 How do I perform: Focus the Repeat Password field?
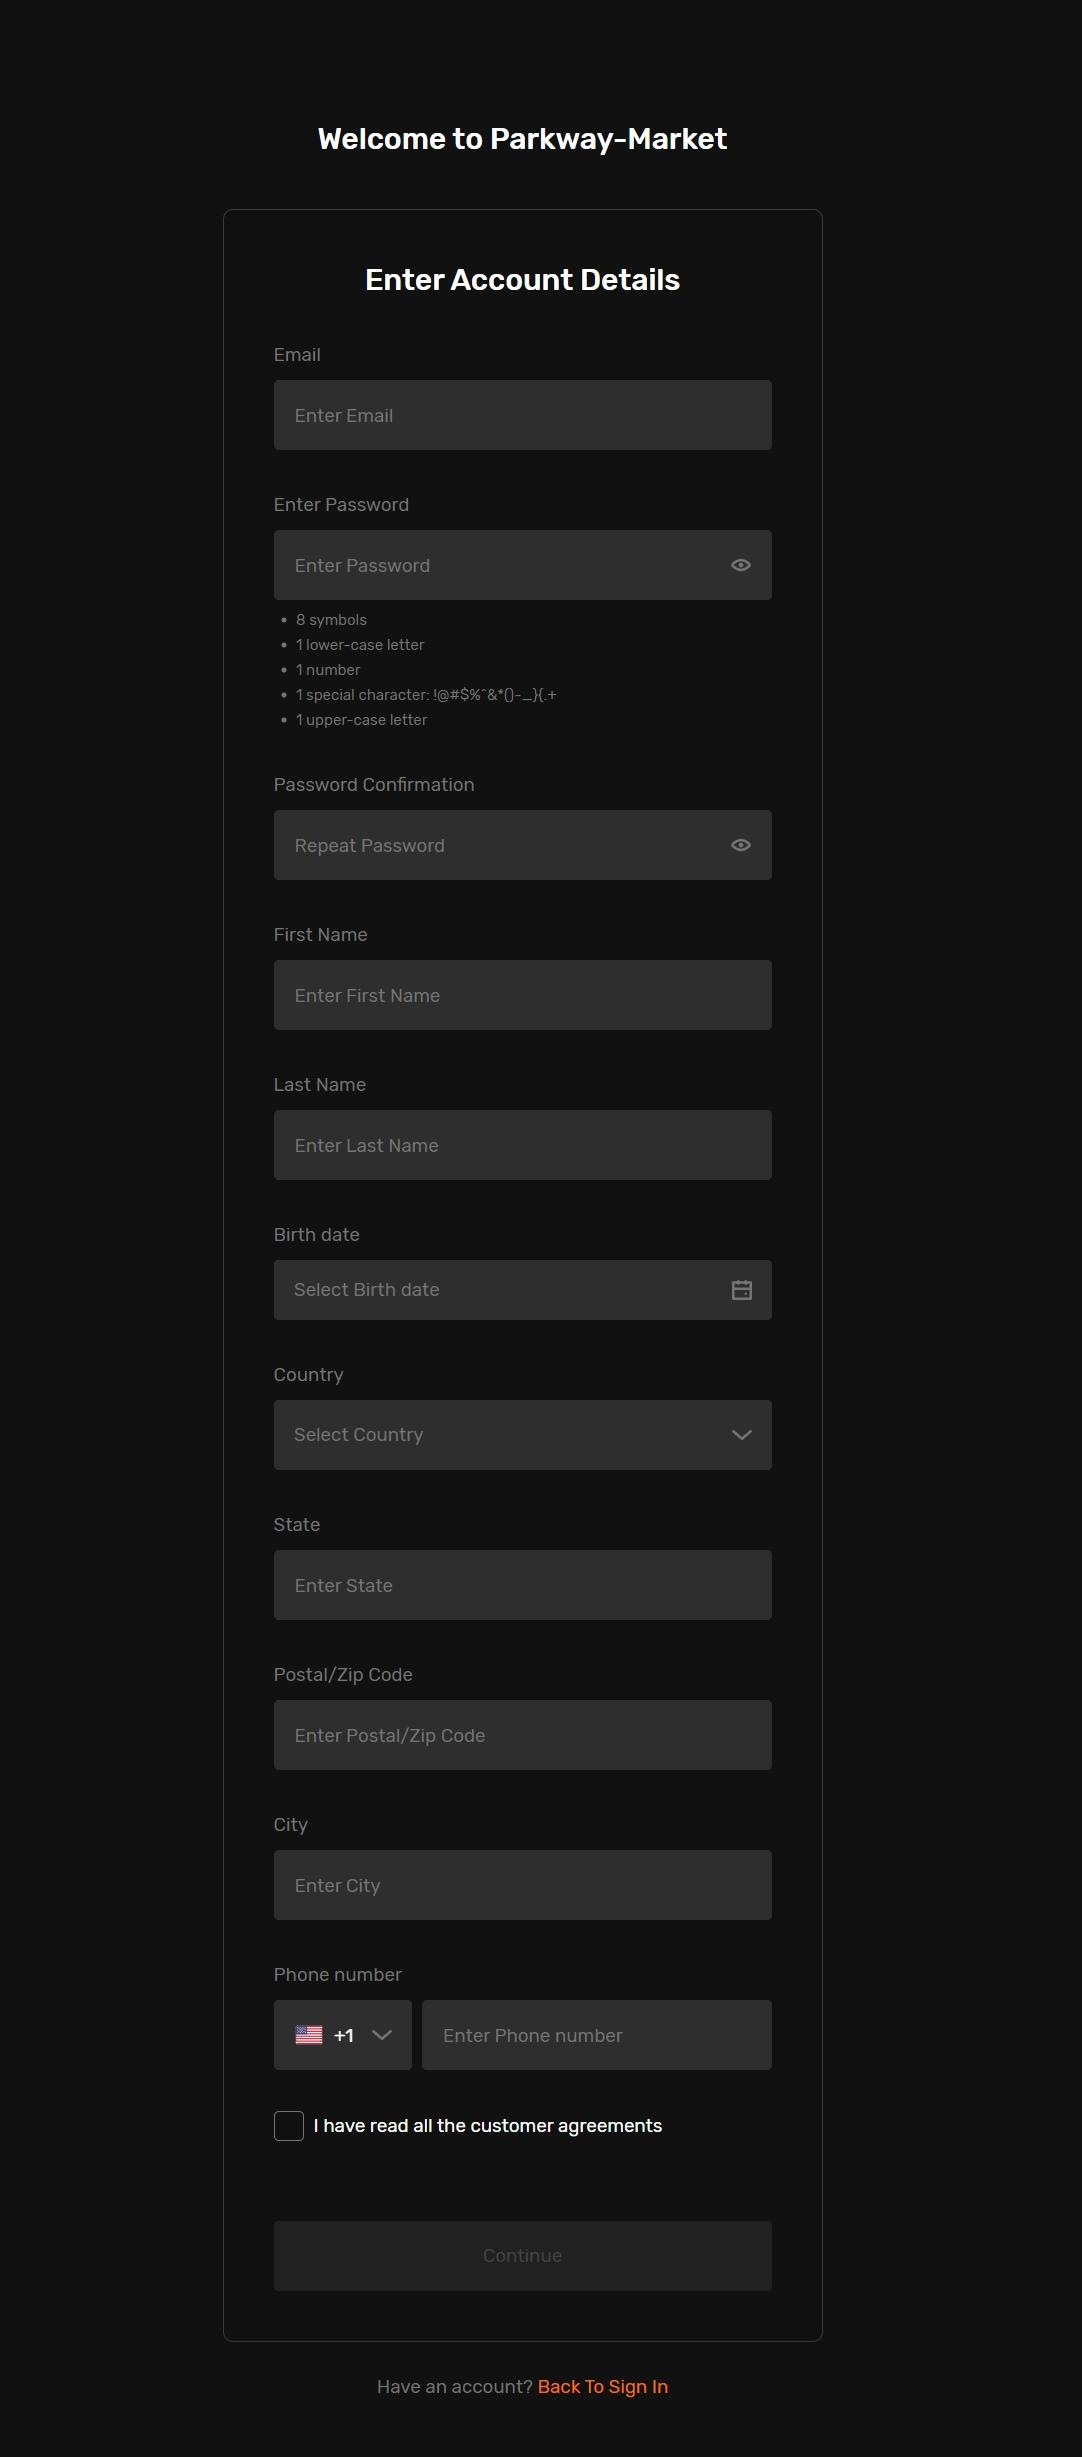coord(523,845)
